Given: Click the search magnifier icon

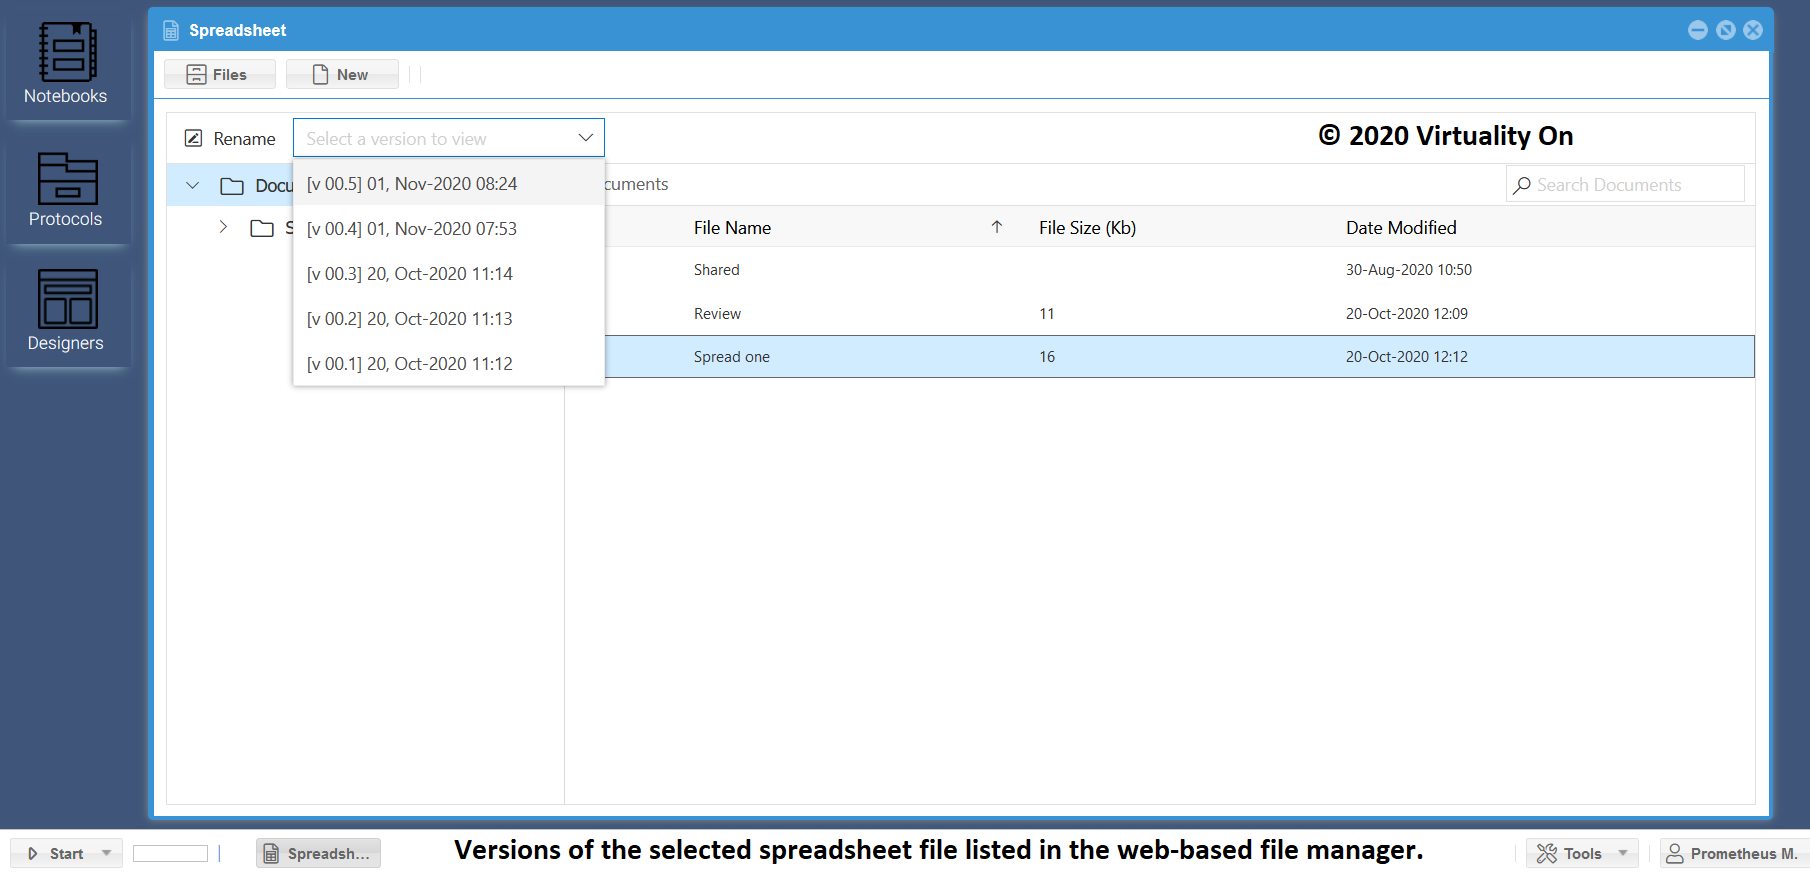Looking at the screenshot, I should tap(1522, 185).
